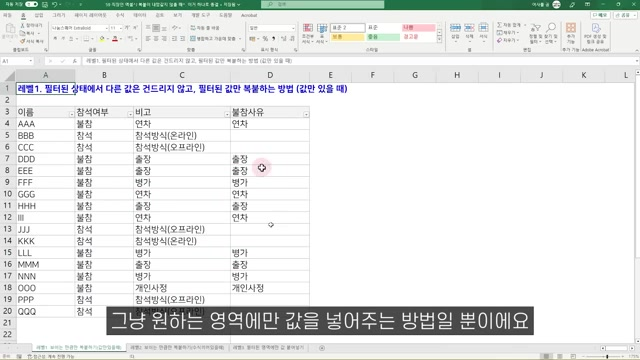640x360 pixels.
Task: Click the zoom slider in status bar
Action: (607, 356)
